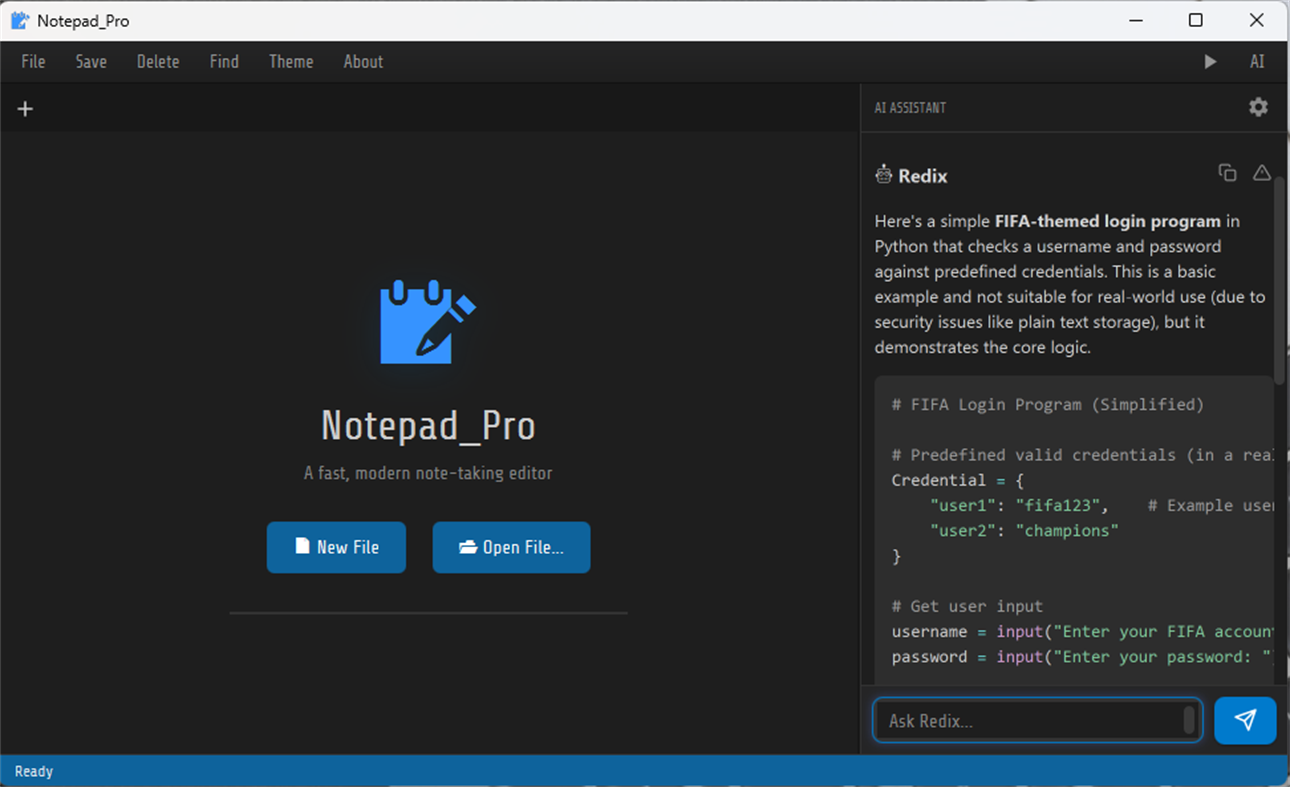The image size is (1290, 787).
Task: Open the Theme menu
Action: click(291, 62)
